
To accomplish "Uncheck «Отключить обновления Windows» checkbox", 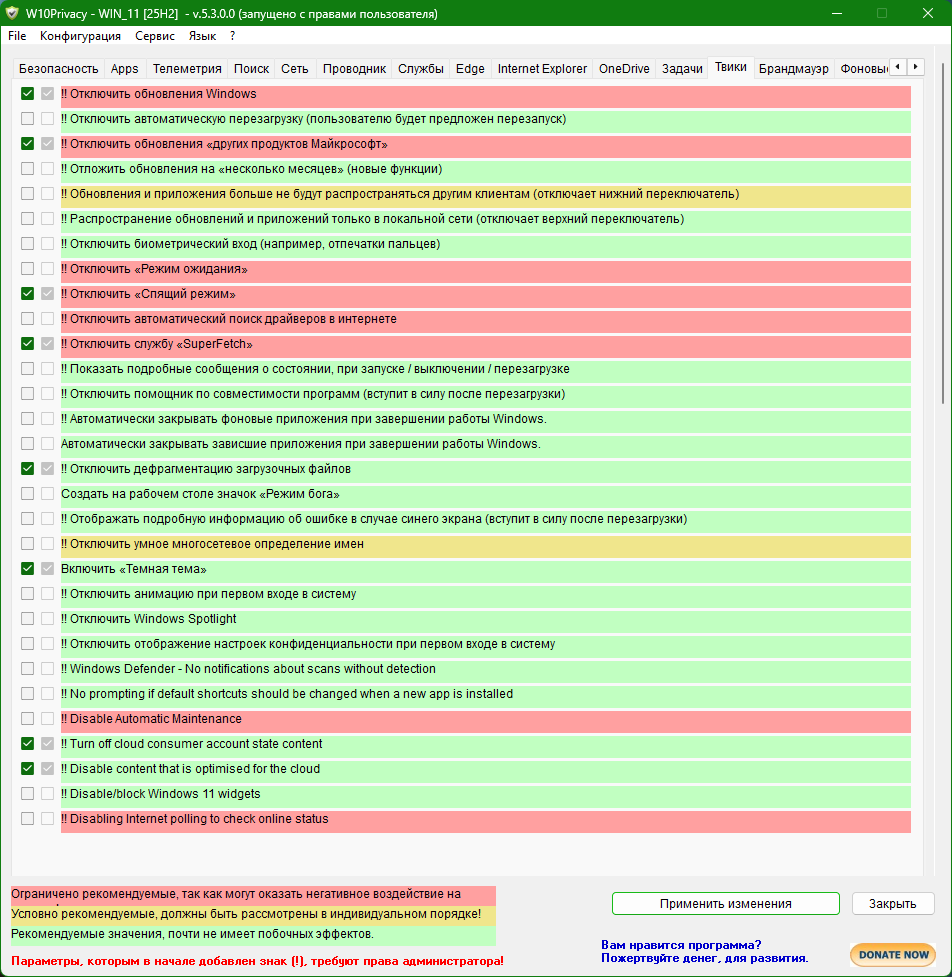I will 28,94.
